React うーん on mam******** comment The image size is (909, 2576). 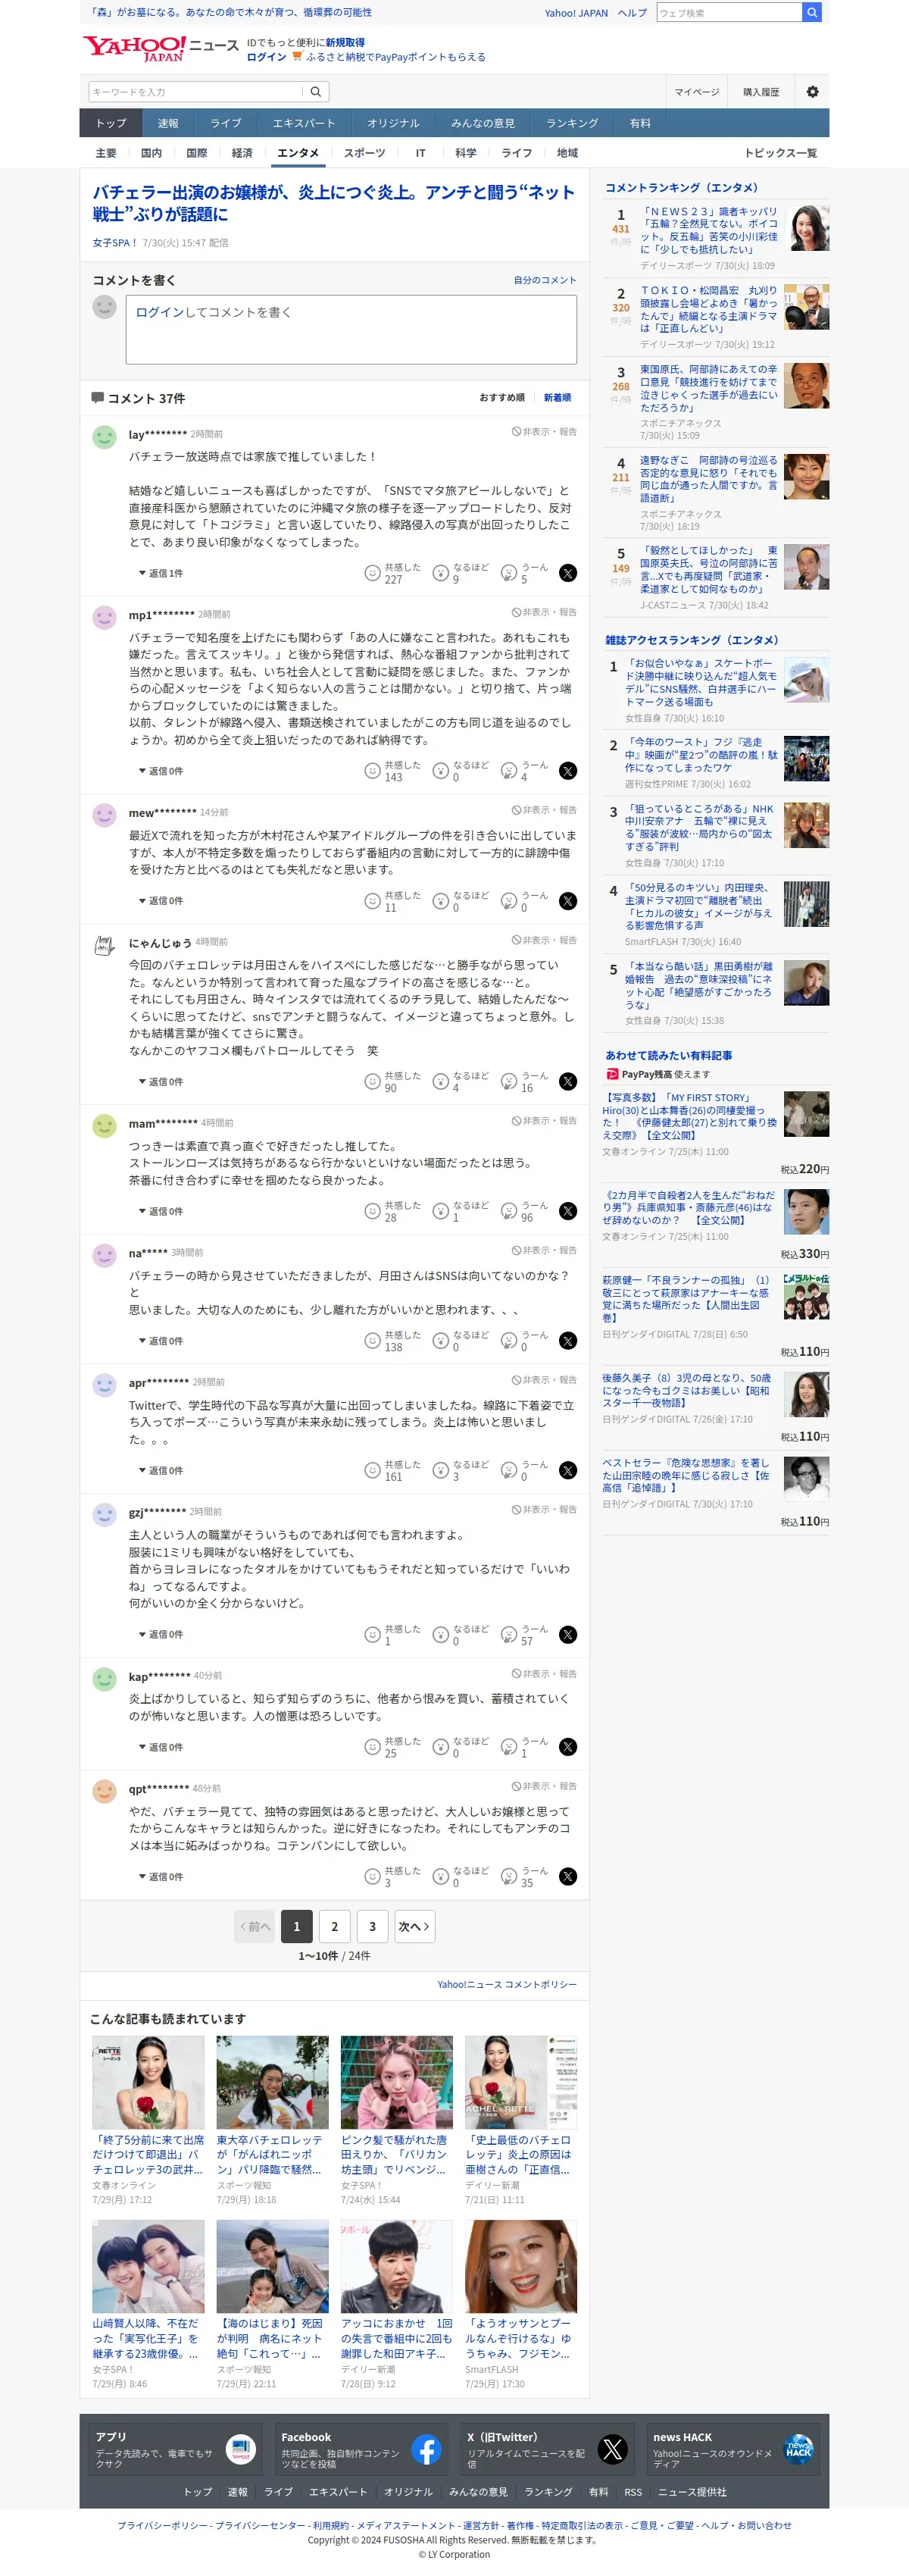525,1211
